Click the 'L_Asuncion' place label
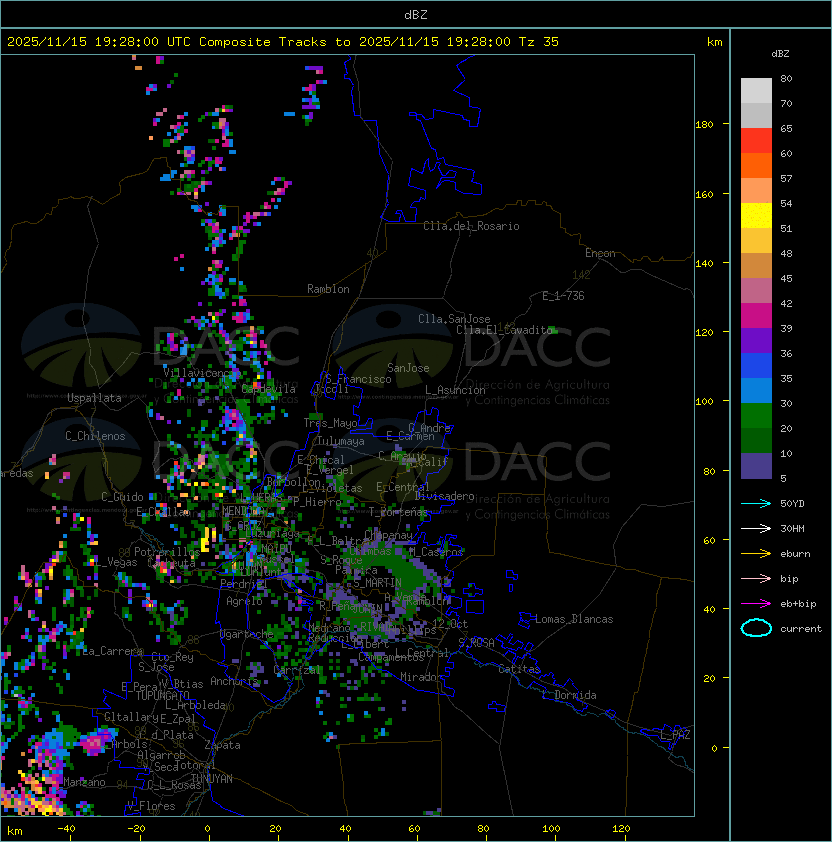The width and height of the screenshot is (832, 842). [x=455, y=390]
